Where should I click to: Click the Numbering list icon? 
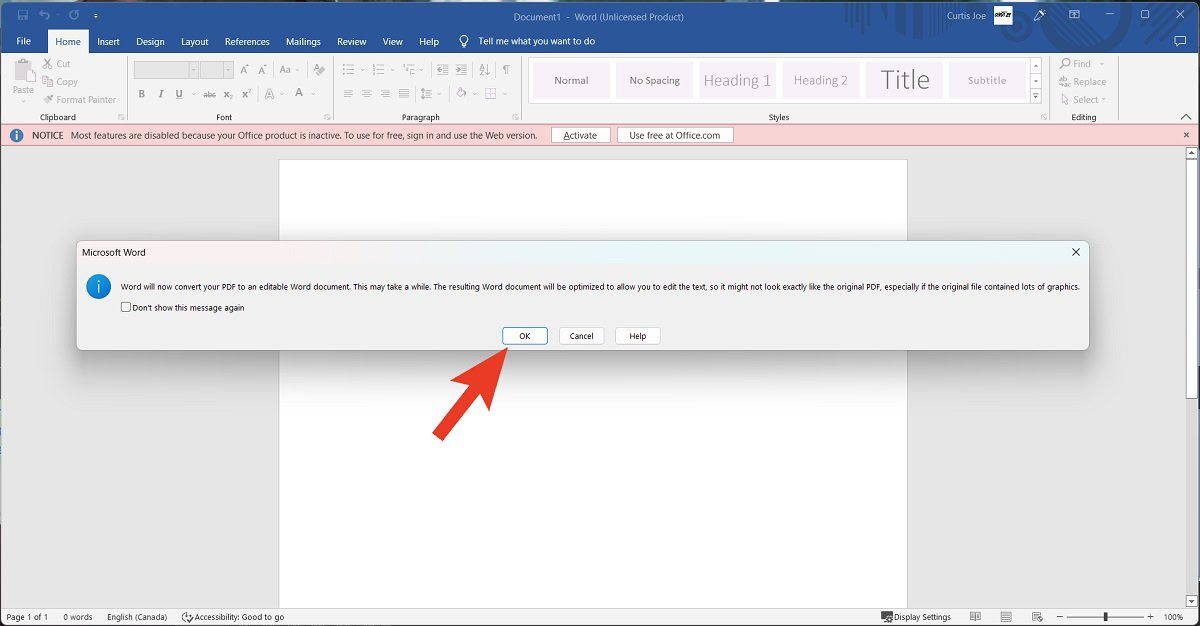click(x=378, y=70)
